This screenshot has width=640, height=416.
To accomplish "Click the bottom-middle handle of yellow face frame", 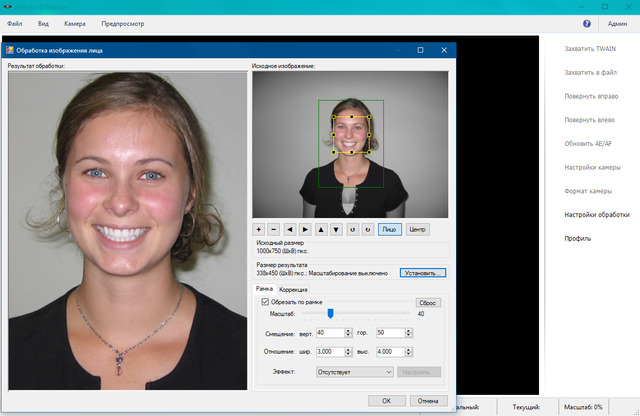I will (351, 152).
